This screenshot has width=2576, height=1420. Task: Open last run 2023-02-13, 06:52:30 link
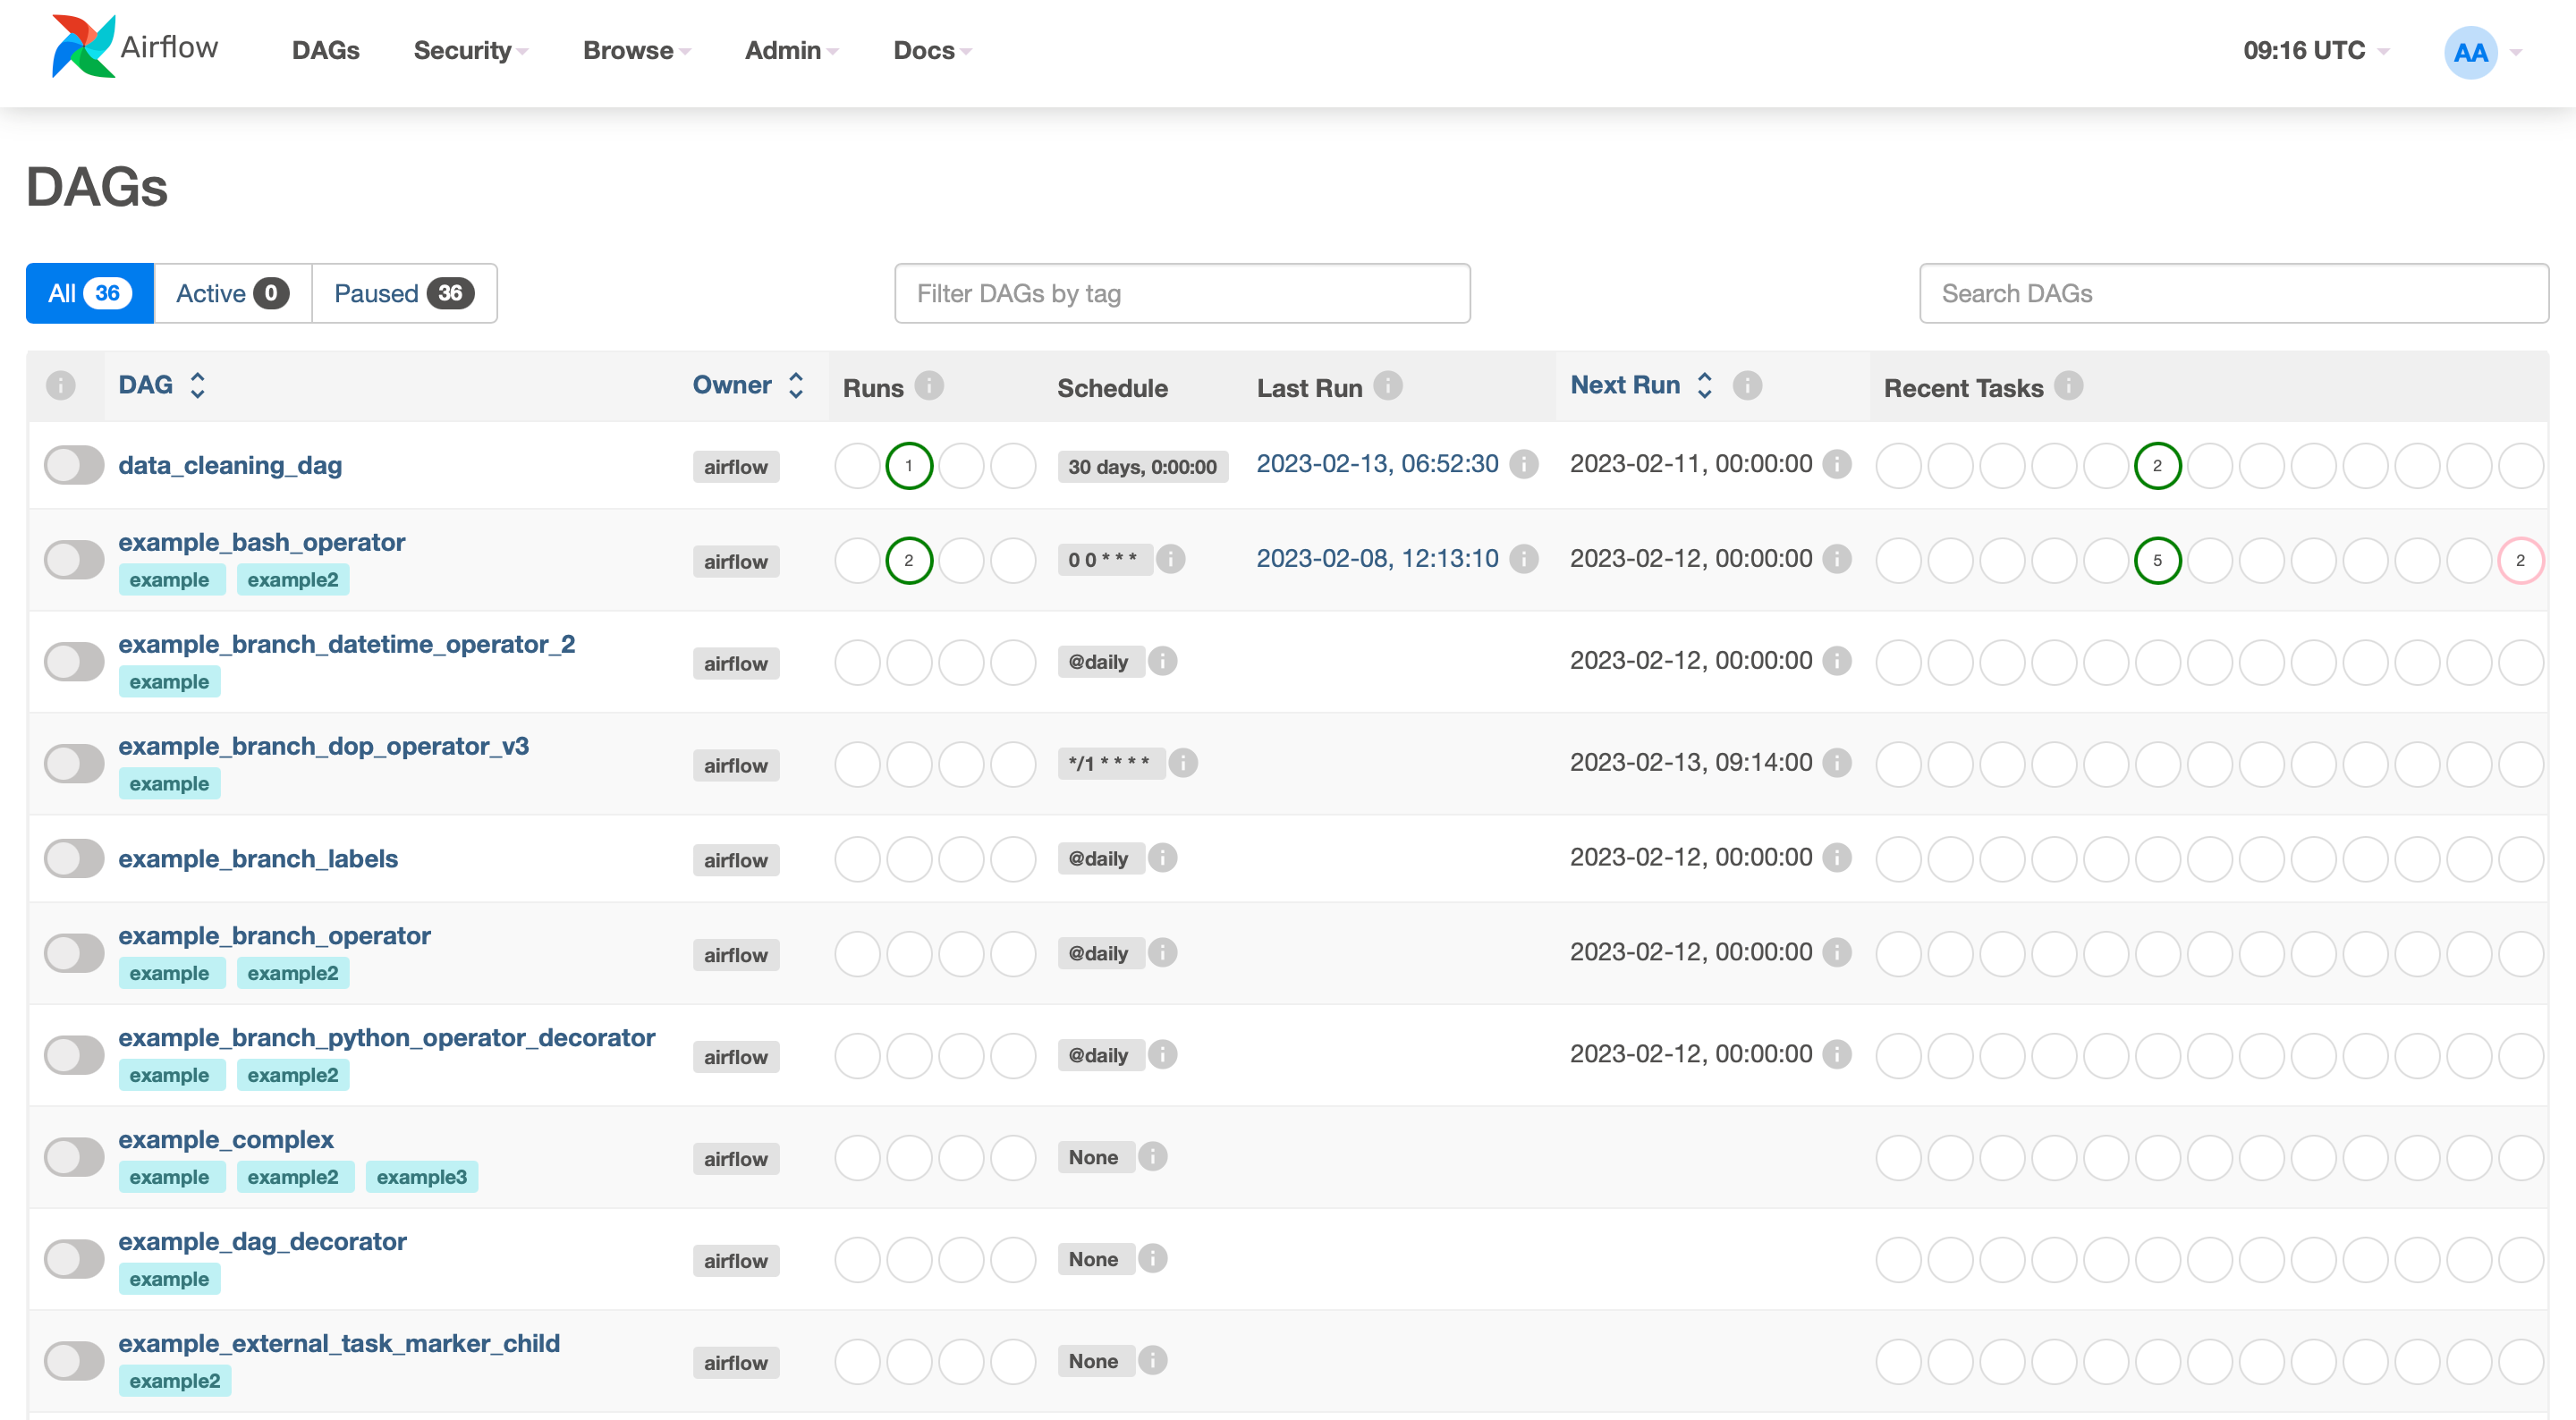[1377, 464]
